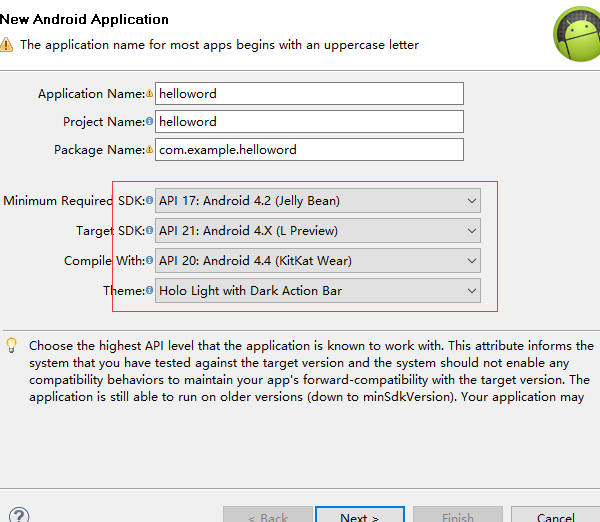Click the Project Name text field

click(x=309, y=121)
